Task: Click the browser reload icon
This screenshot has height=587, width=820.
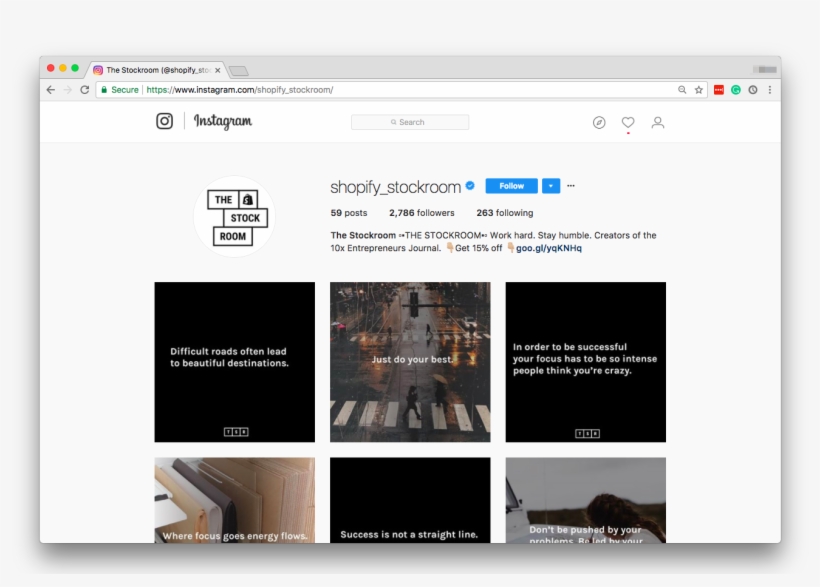Action: point(84,90)
